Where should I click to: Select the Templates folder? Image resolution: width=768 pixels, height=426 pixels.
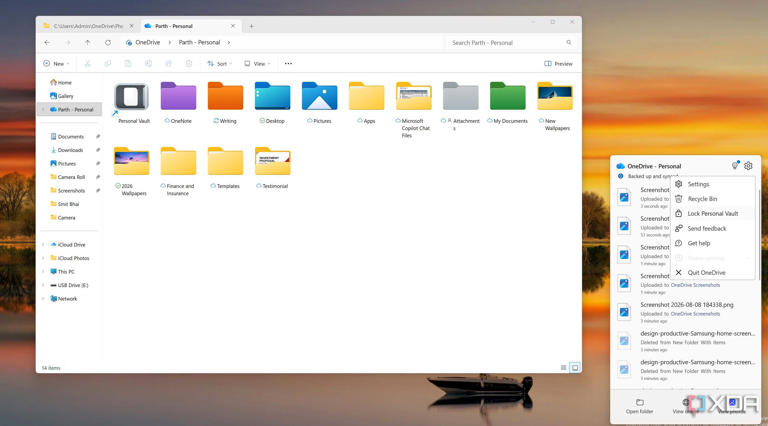(x=225, y=167)
